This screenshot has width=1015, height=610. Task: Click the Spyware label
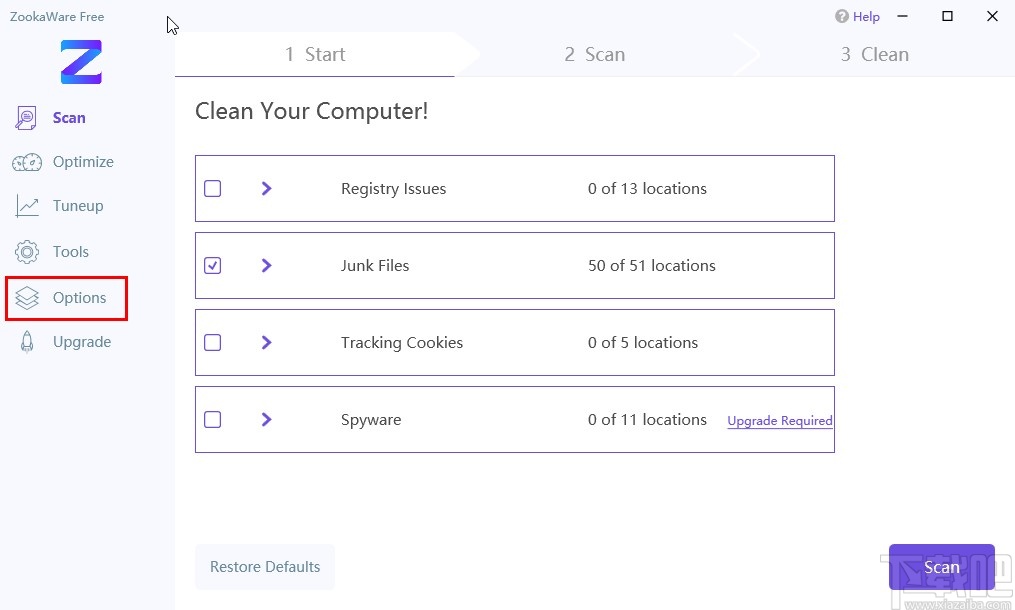coord(371,420)
